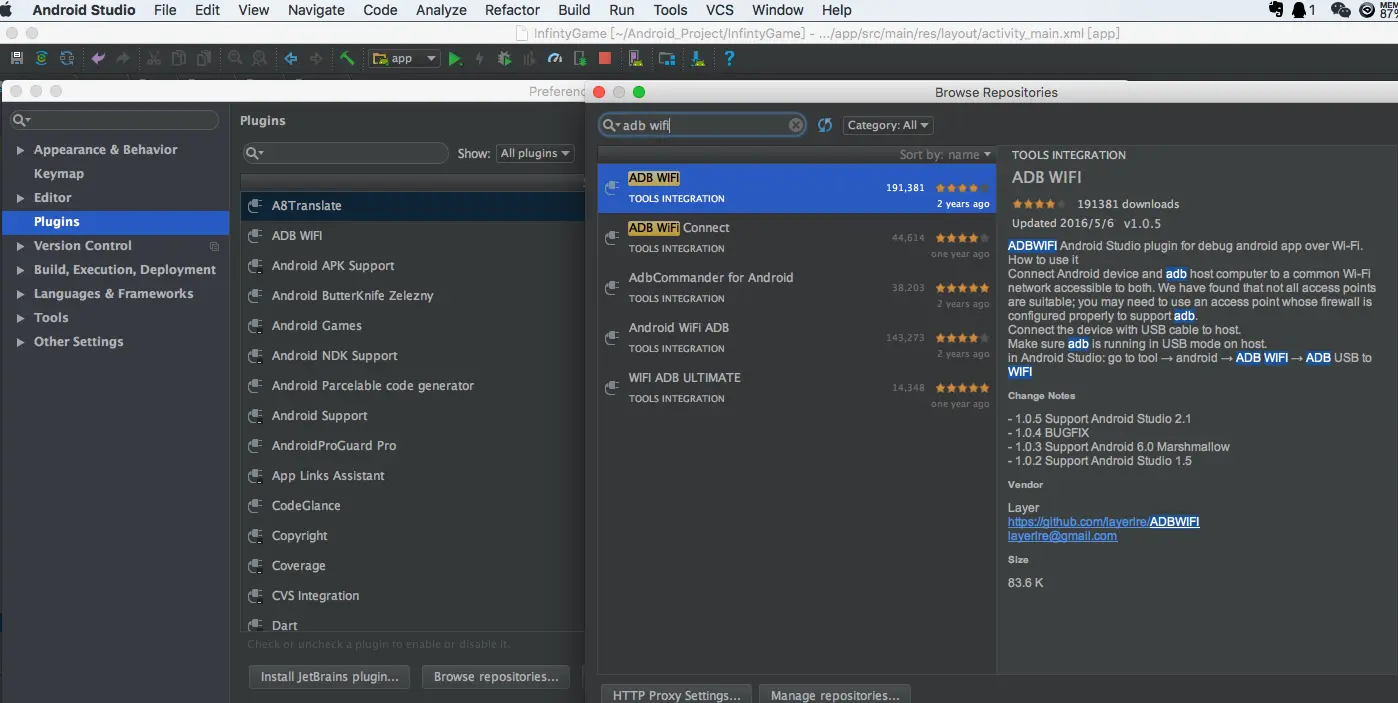The image size is (1398, 703).
Task: Open the Analyze menu
Action: [441, 10]
